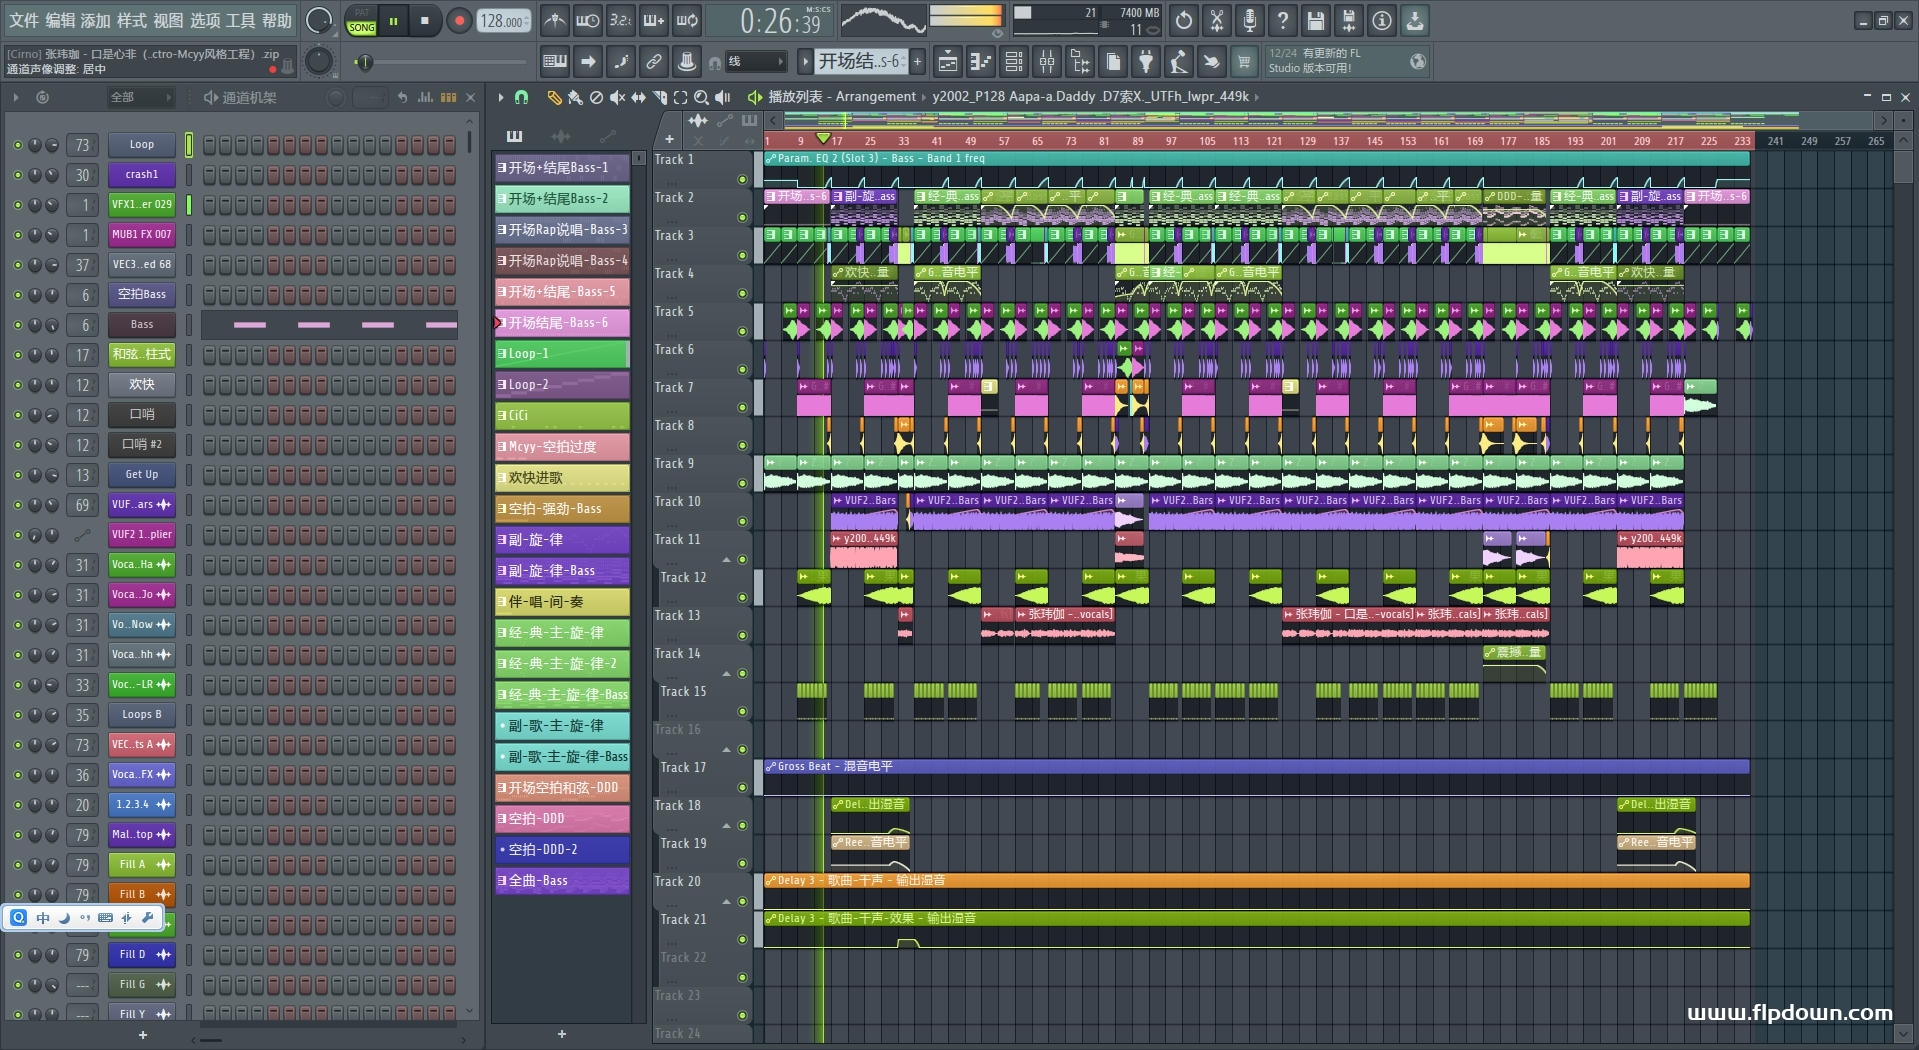This screenshot has width=1919, height=1050.
Task: Click the record button in transport
Action: pyautogui.click(x=459, y=21)
